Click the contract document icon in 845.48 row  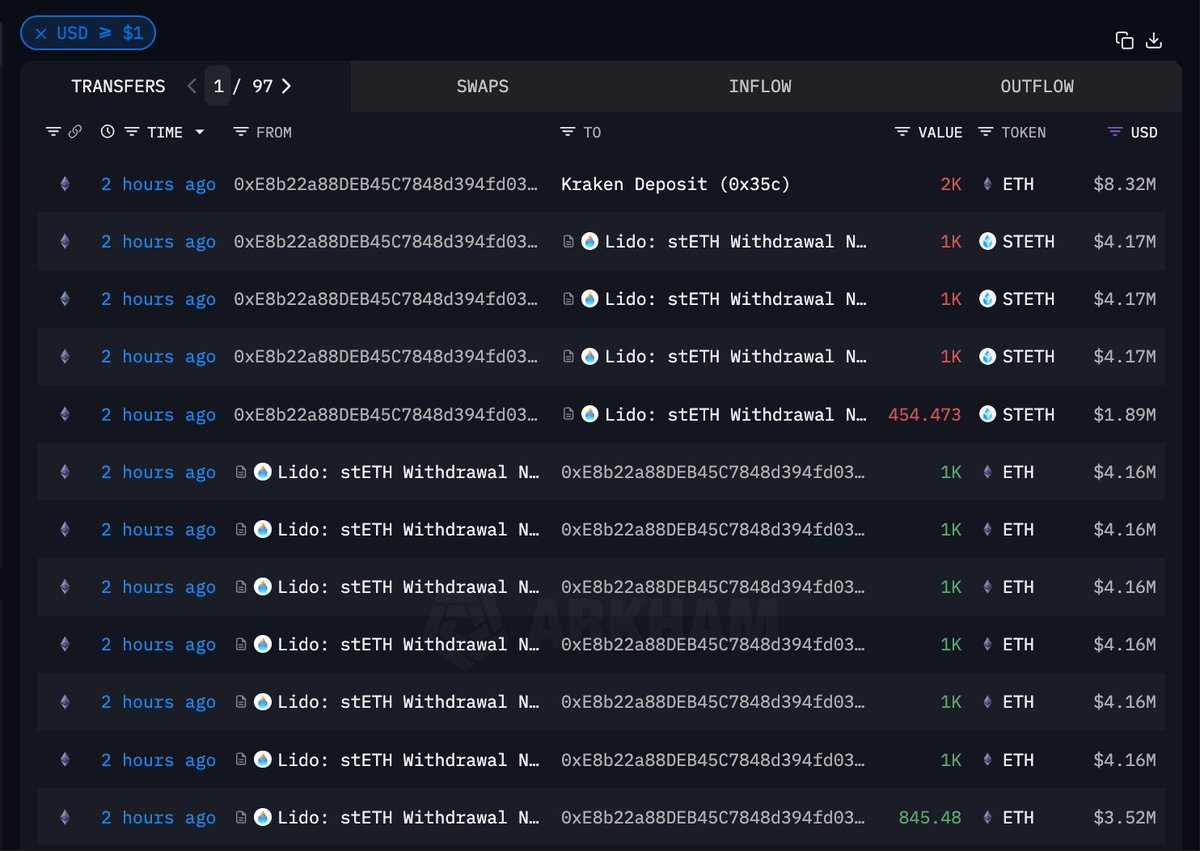coord(241,817)
